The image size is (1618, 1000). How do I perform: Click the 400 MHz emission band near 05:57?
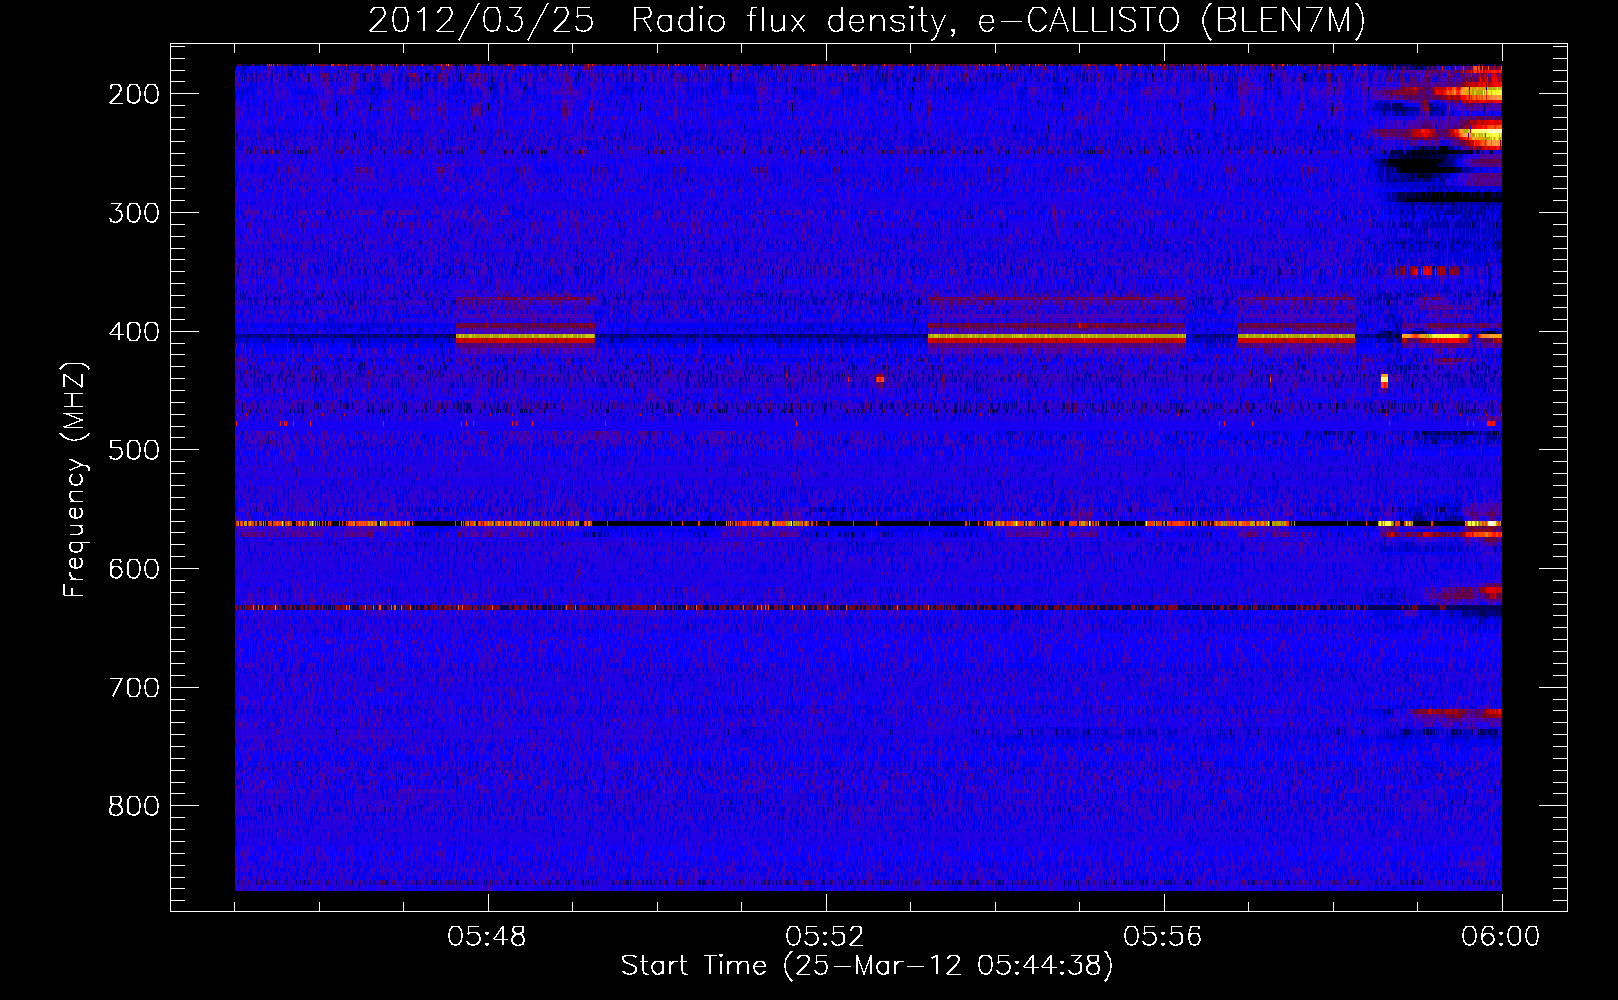point(1296,338)
